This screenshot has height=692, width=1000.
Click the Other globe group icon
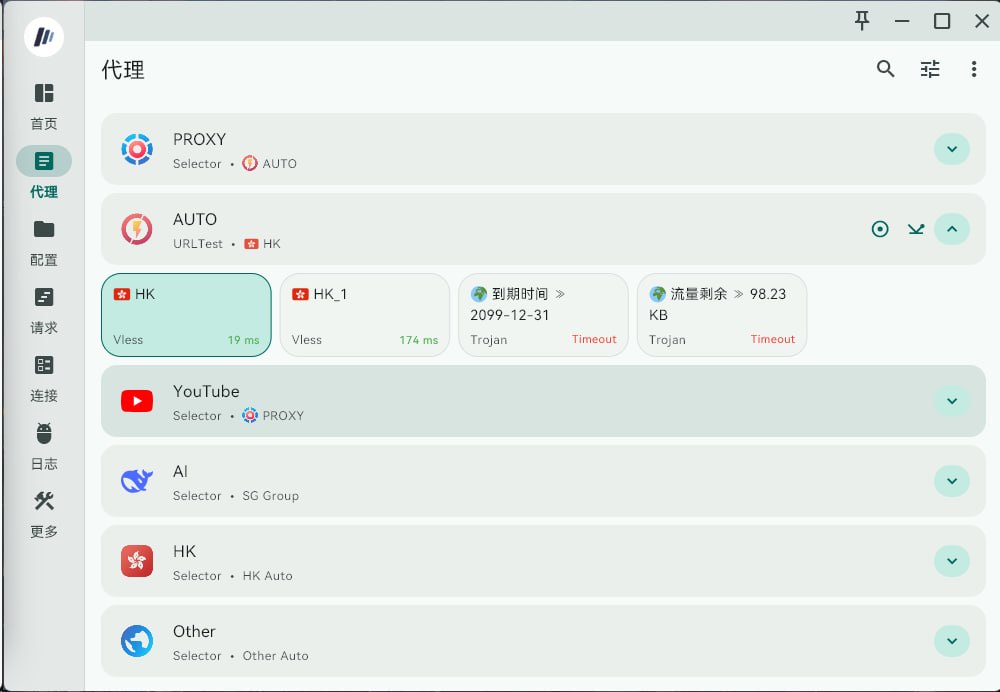point(137,641)
